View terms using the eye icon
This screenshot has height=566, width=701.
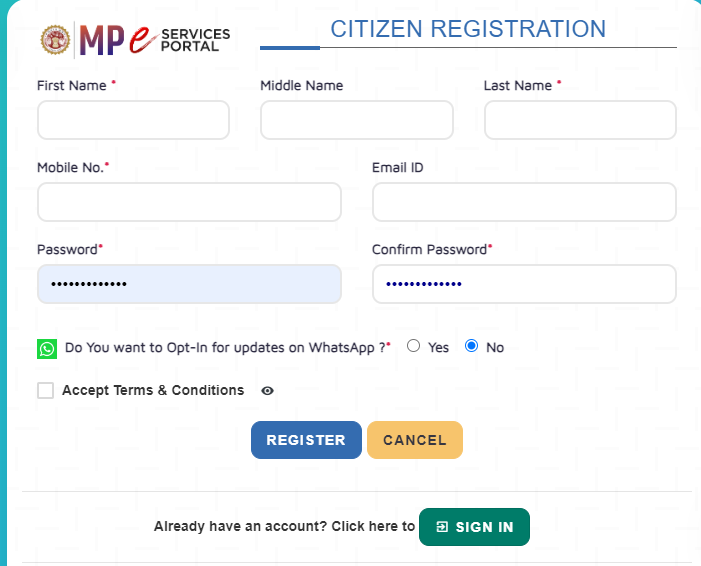pyautogui.click(x=267, y=391)
